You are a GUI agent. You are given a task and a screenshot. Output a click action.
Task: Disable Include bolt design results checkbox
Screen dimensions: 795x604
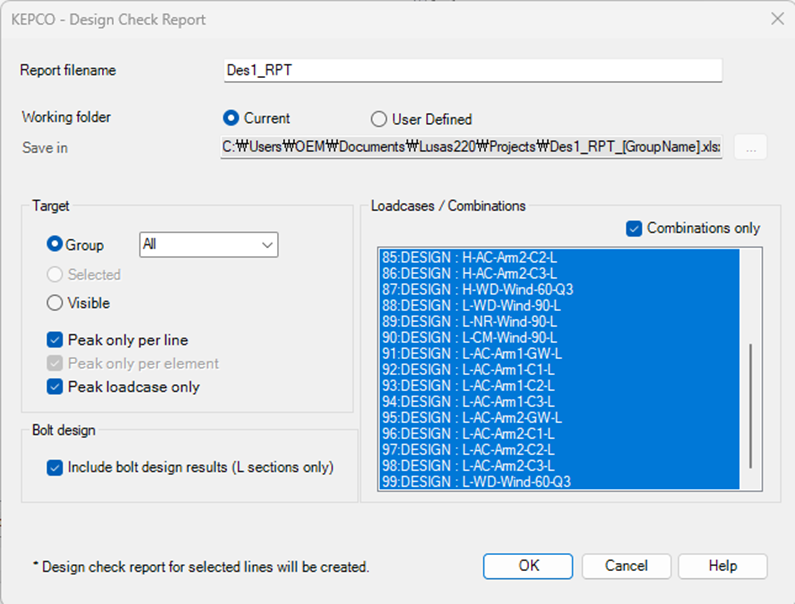click(56, 467)
